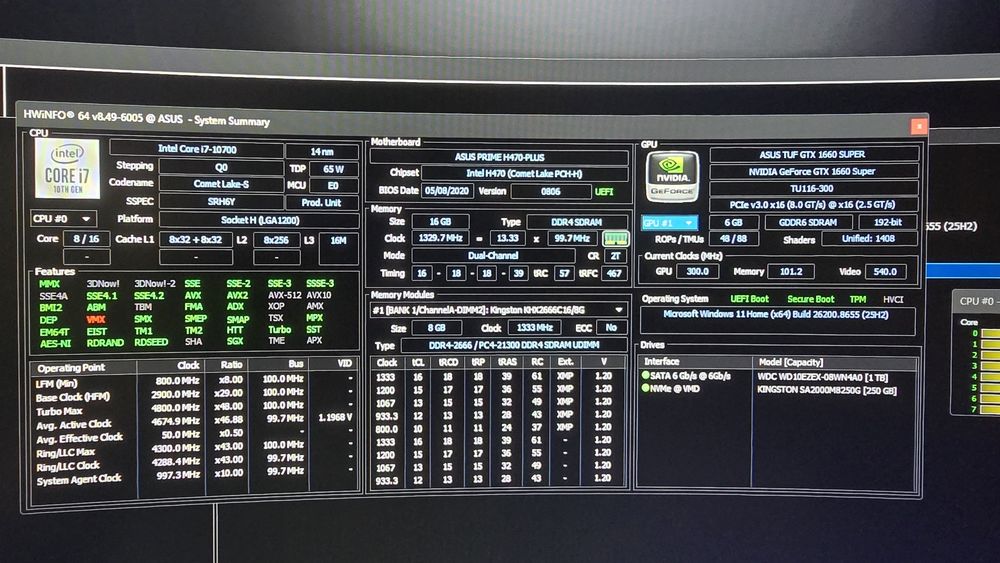Click the 14 nm process value
1000x563 pixels.
click(321, 152)
